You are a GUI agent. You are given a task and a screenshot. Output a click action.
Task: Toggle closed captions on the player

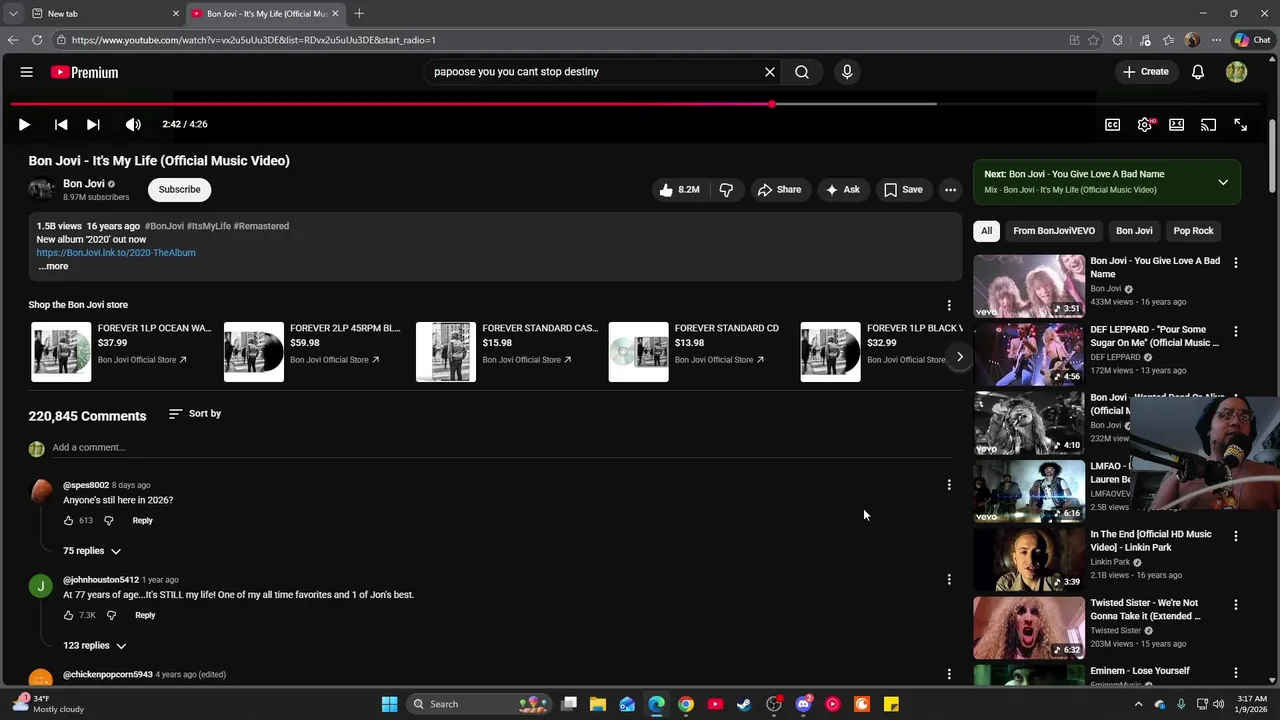[x=1112, y=125]
